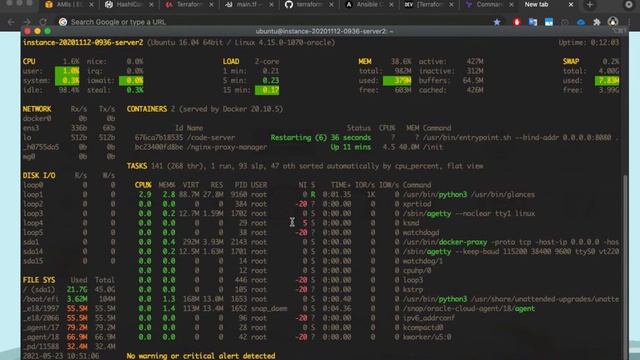This screenshot has height=360, width=640.
Task: Open the red extension icon beside the star
Action: pos(517,22)
